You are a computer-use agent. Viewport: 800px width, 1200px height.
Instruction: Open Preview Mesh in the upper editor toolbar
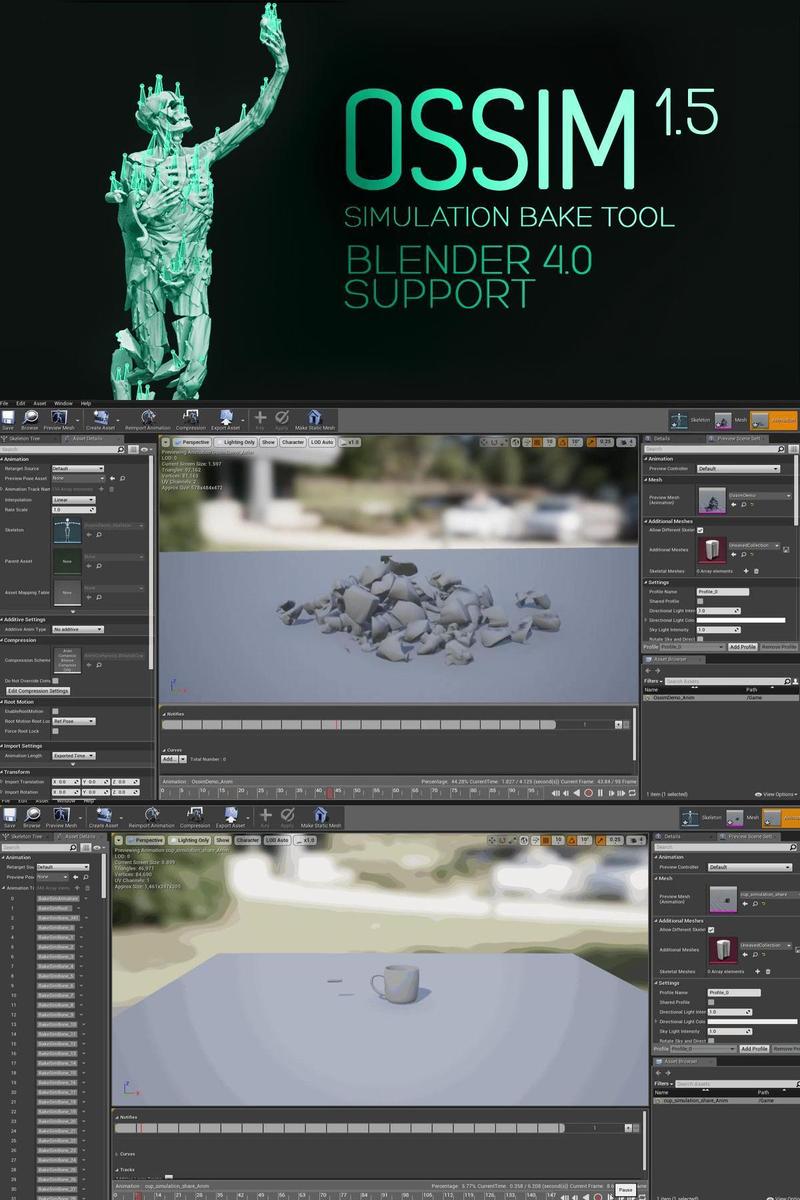pyautogui.click(x=59, y=420)
